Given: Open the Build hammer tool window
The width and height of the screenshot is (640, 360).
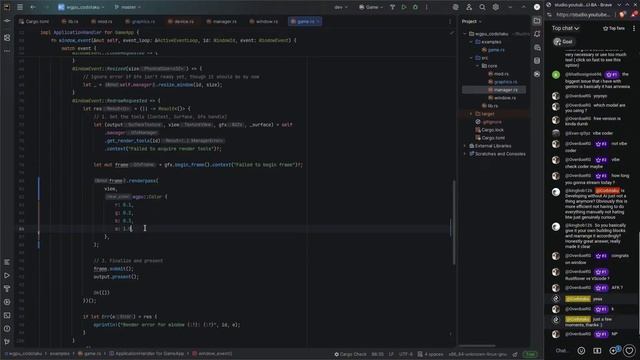Looking at the screenshot, I should (7, 289).
